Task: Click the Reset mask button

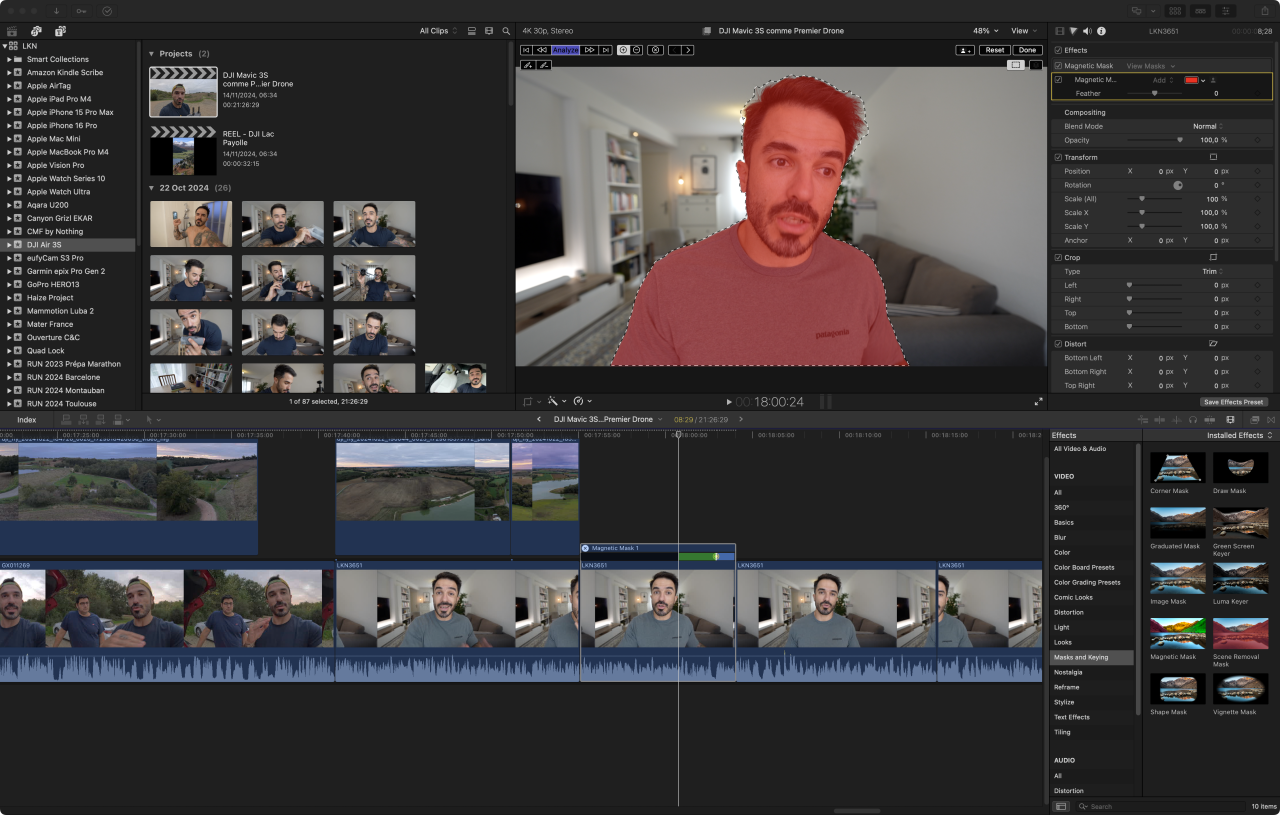Action: [994, 50]
